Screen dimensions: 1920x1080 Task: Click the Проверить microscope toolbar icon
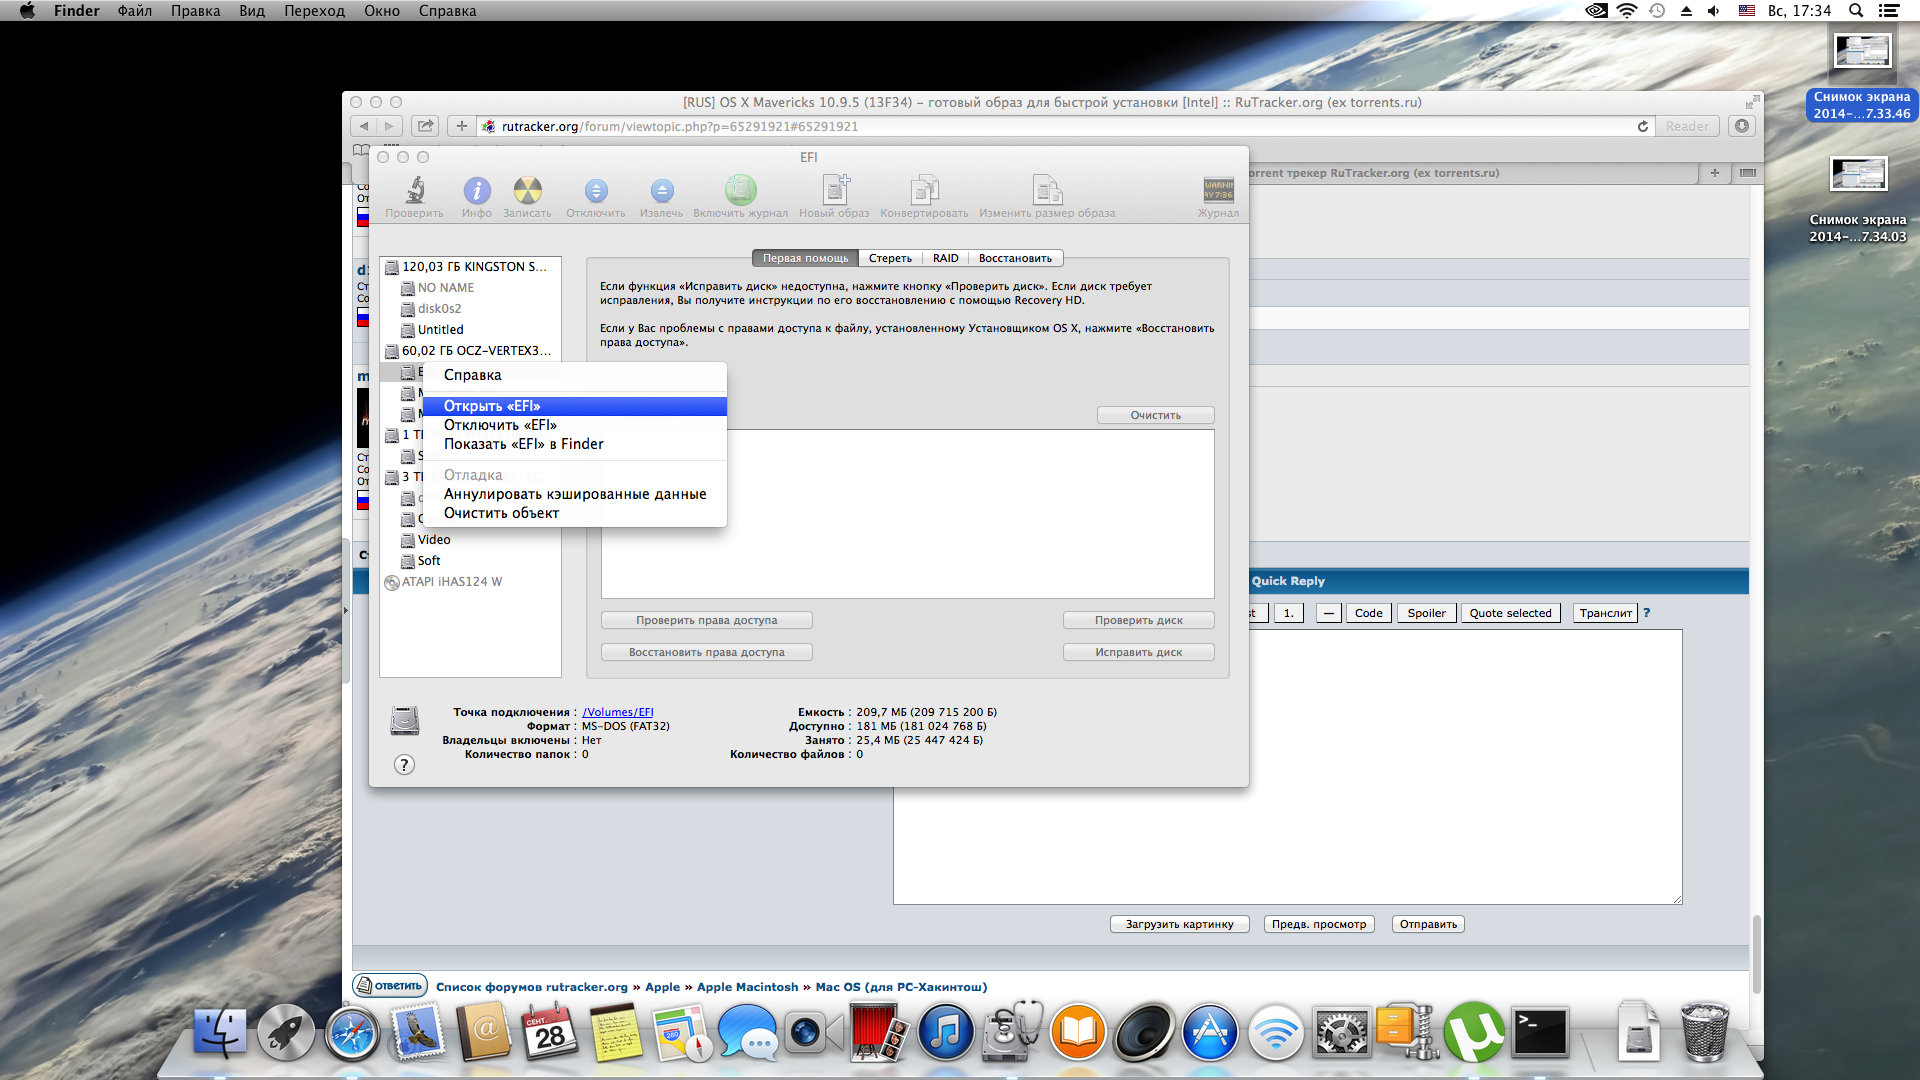click(x=414, y=190)
